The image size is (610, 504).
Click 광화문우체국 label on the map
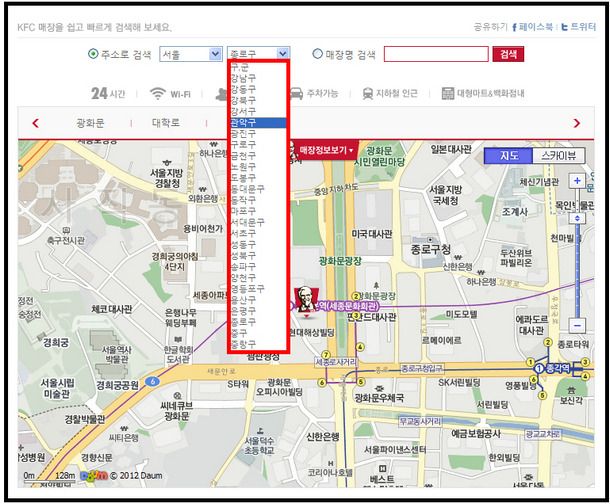379,397
